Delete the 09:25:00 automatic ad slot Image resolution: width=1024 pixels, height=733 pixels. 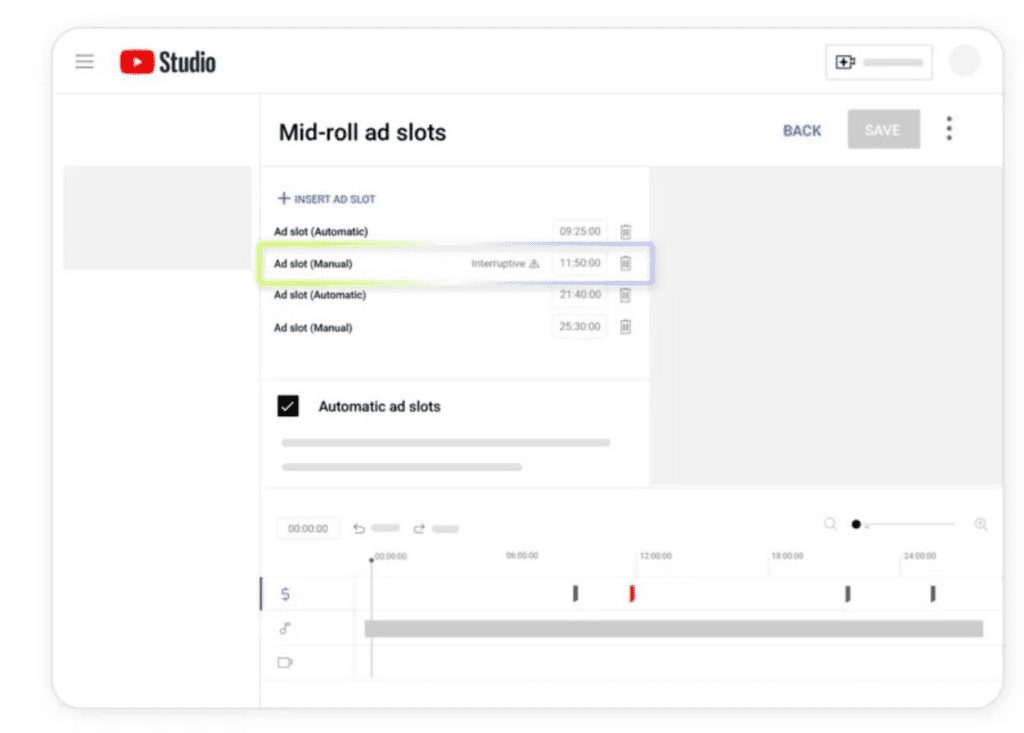[626, 232]
